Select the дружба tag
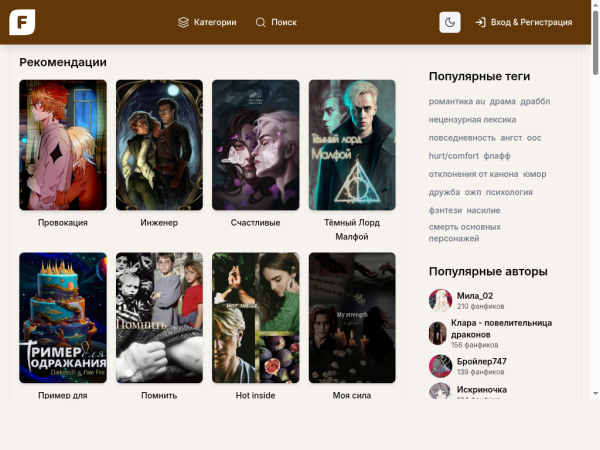 444,192
